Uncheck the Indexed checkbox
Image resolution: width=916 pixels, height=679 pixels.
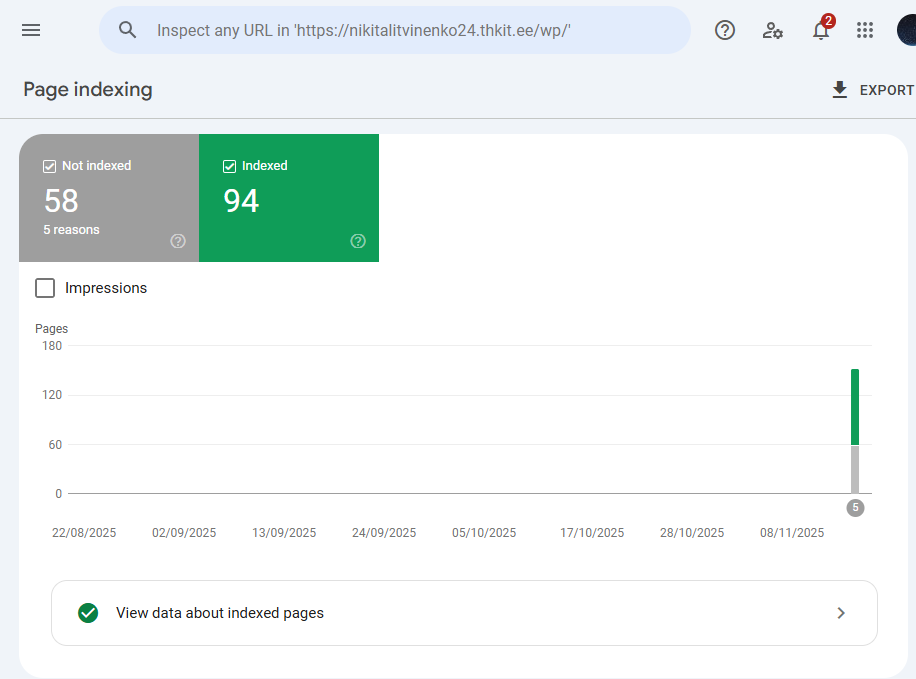point(229,166)
